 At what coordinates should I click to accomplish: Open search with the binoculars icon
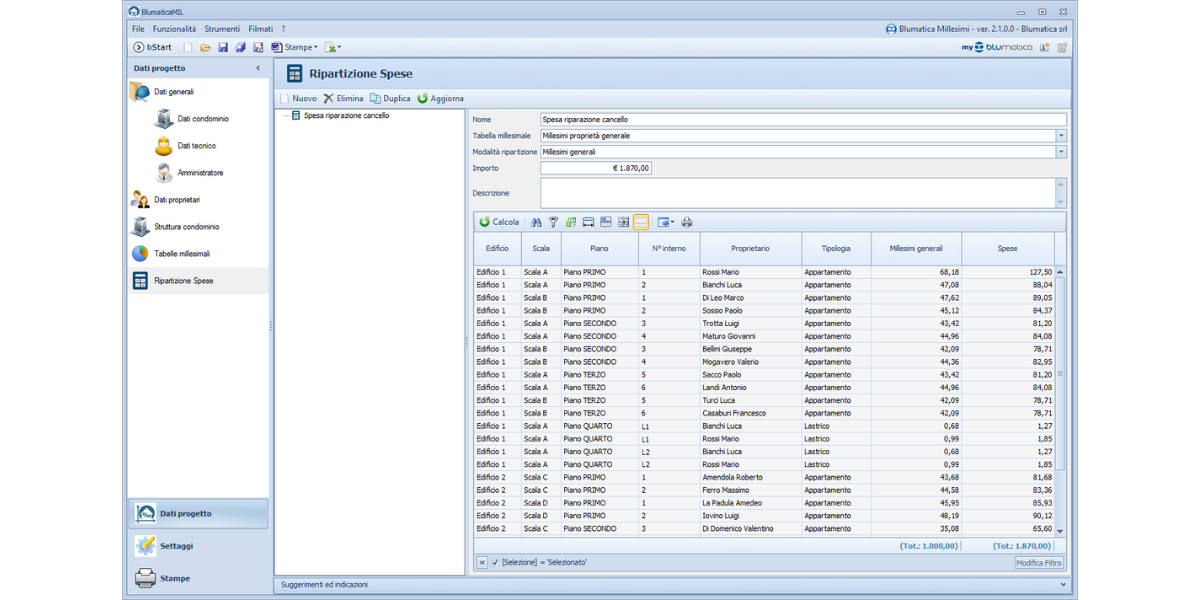coord(536,222)
